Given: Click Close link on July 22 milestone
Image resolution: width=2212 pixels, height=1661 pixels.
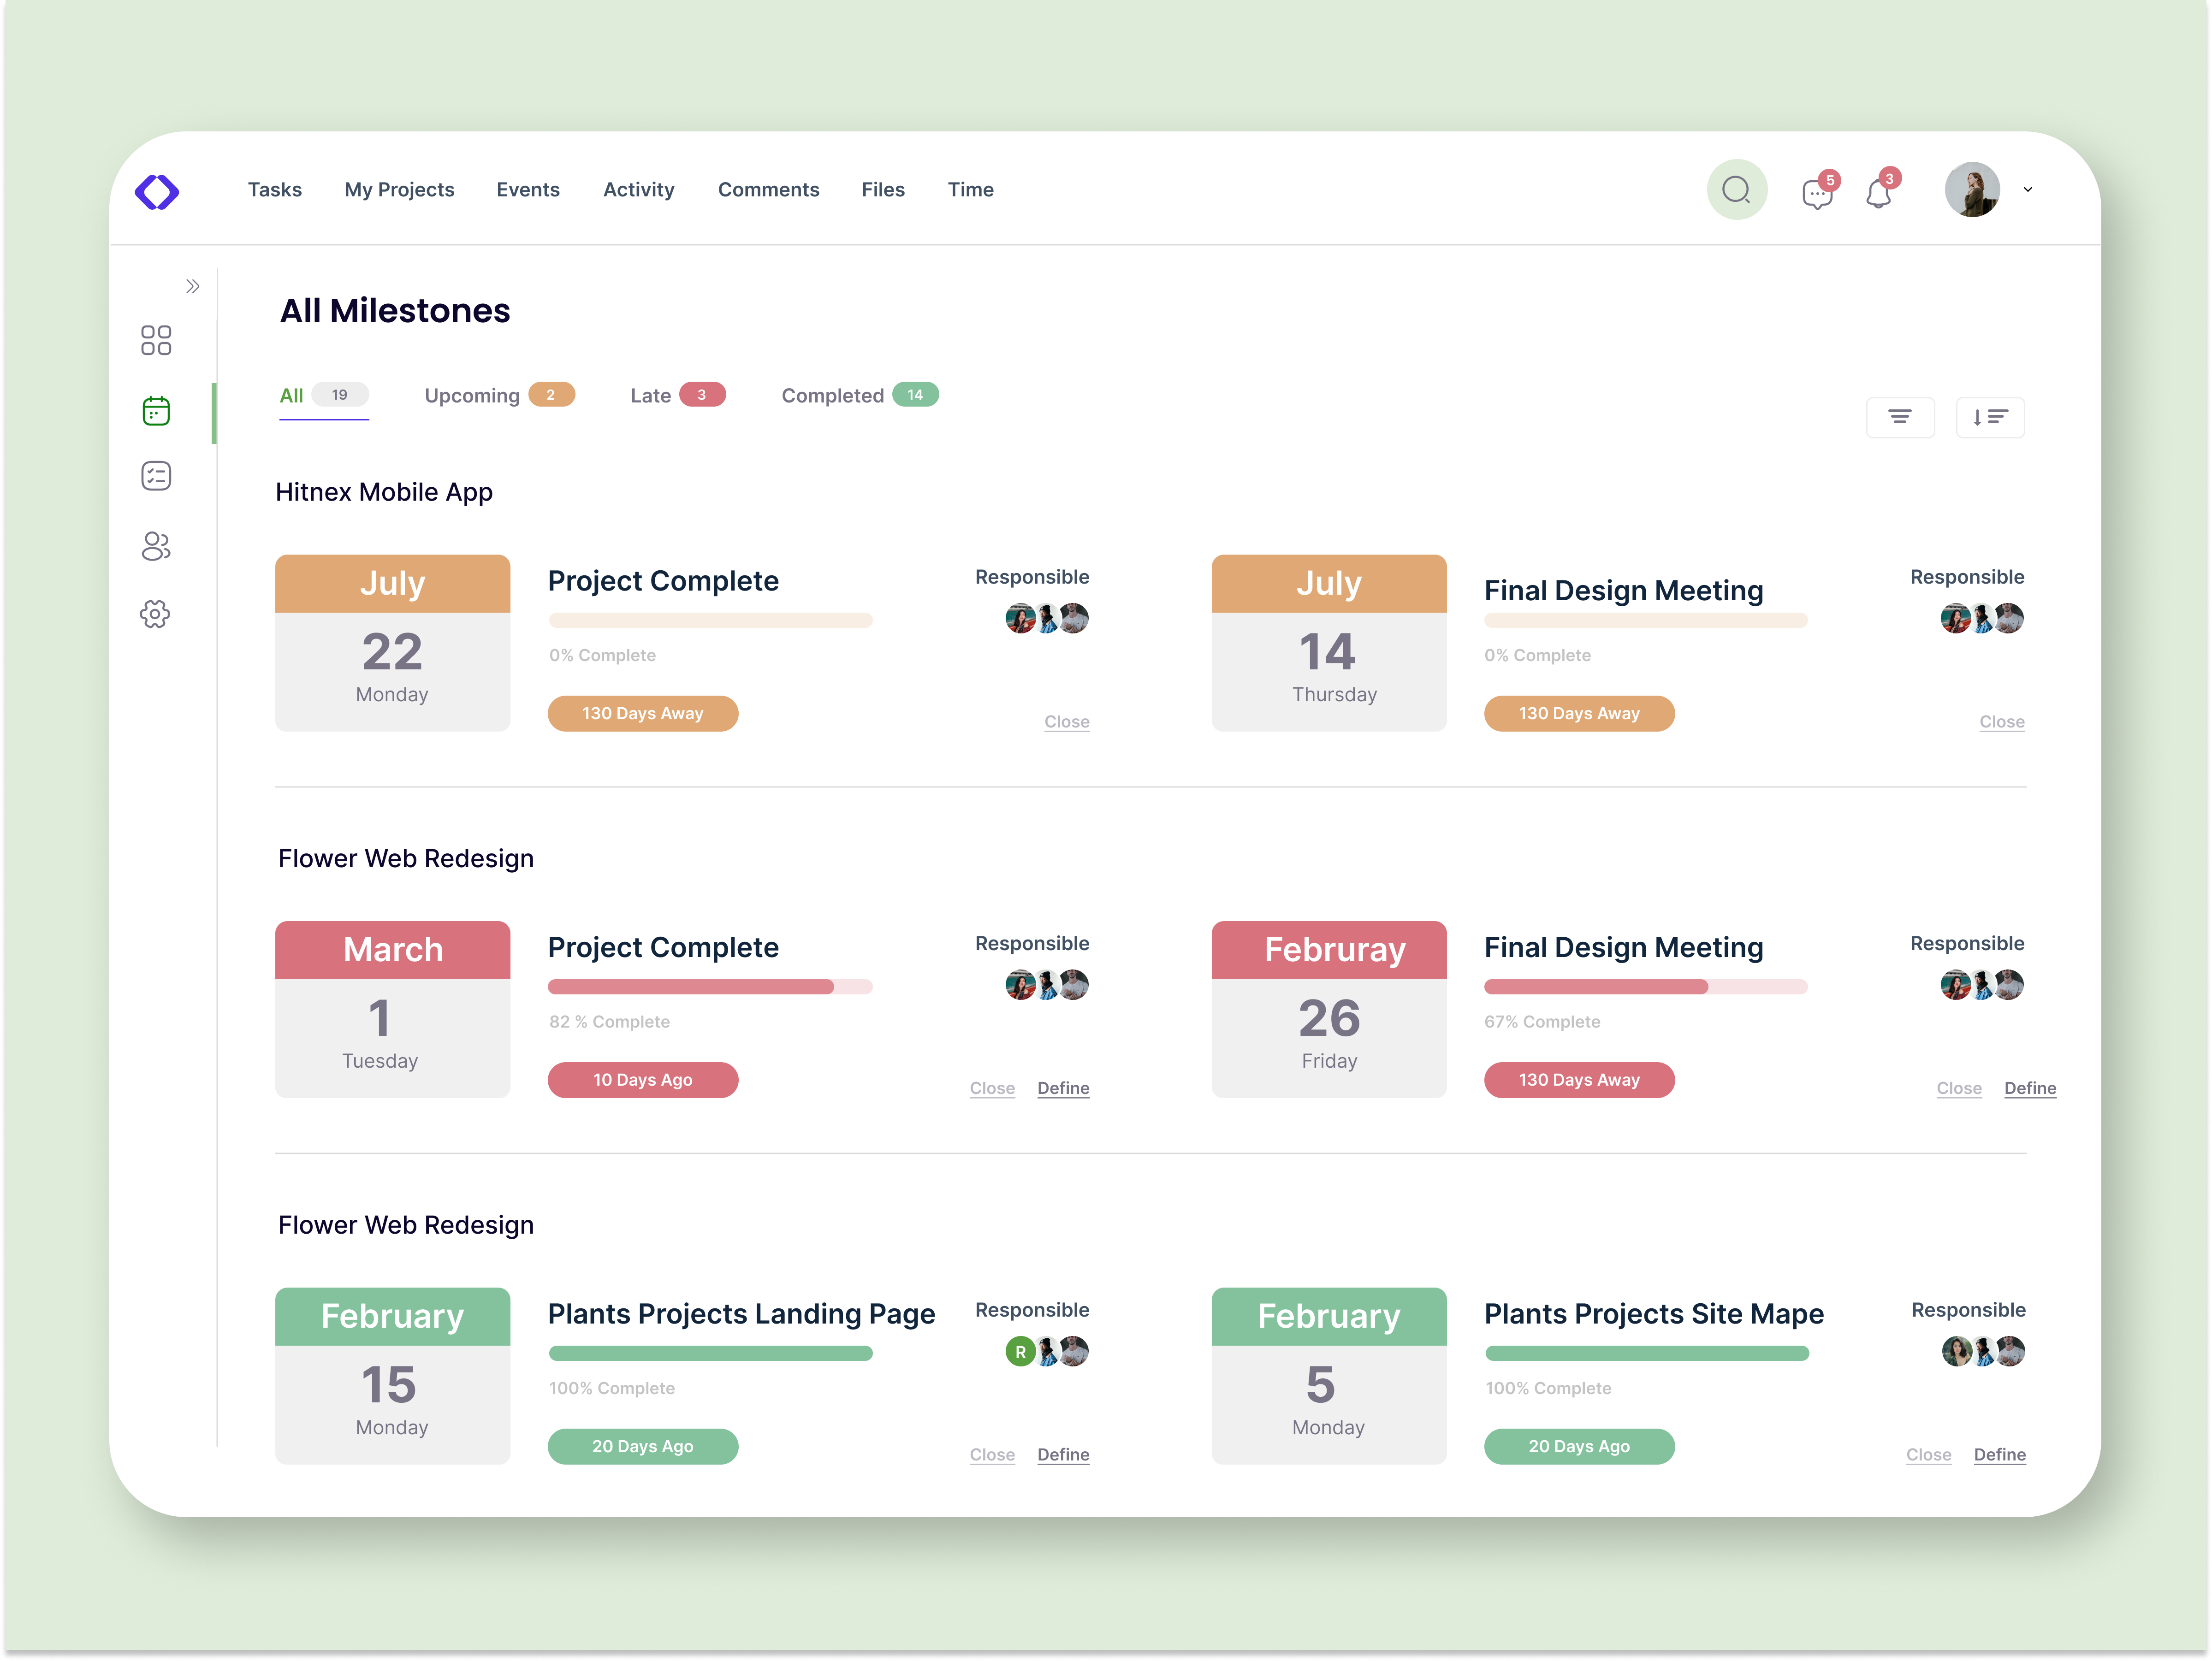Looking at the screenshot, I should click(x=1066, y=722).
